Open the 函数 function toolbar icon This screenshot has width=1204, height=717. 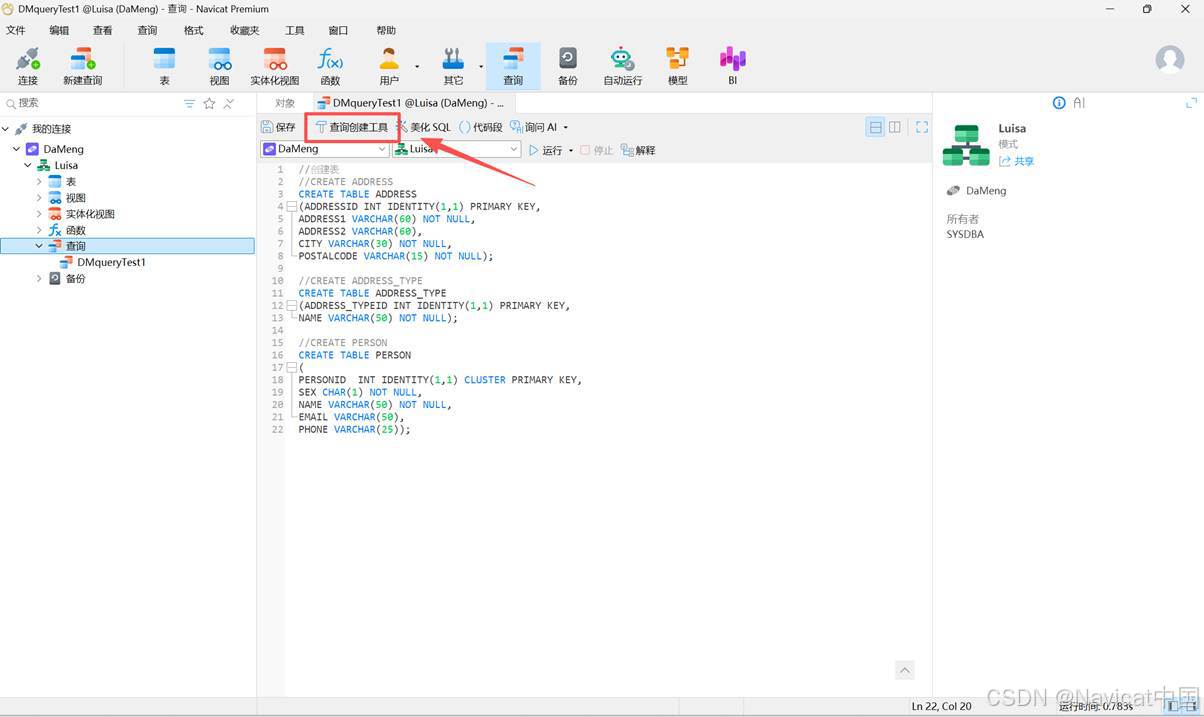click(x=330, y=66)
